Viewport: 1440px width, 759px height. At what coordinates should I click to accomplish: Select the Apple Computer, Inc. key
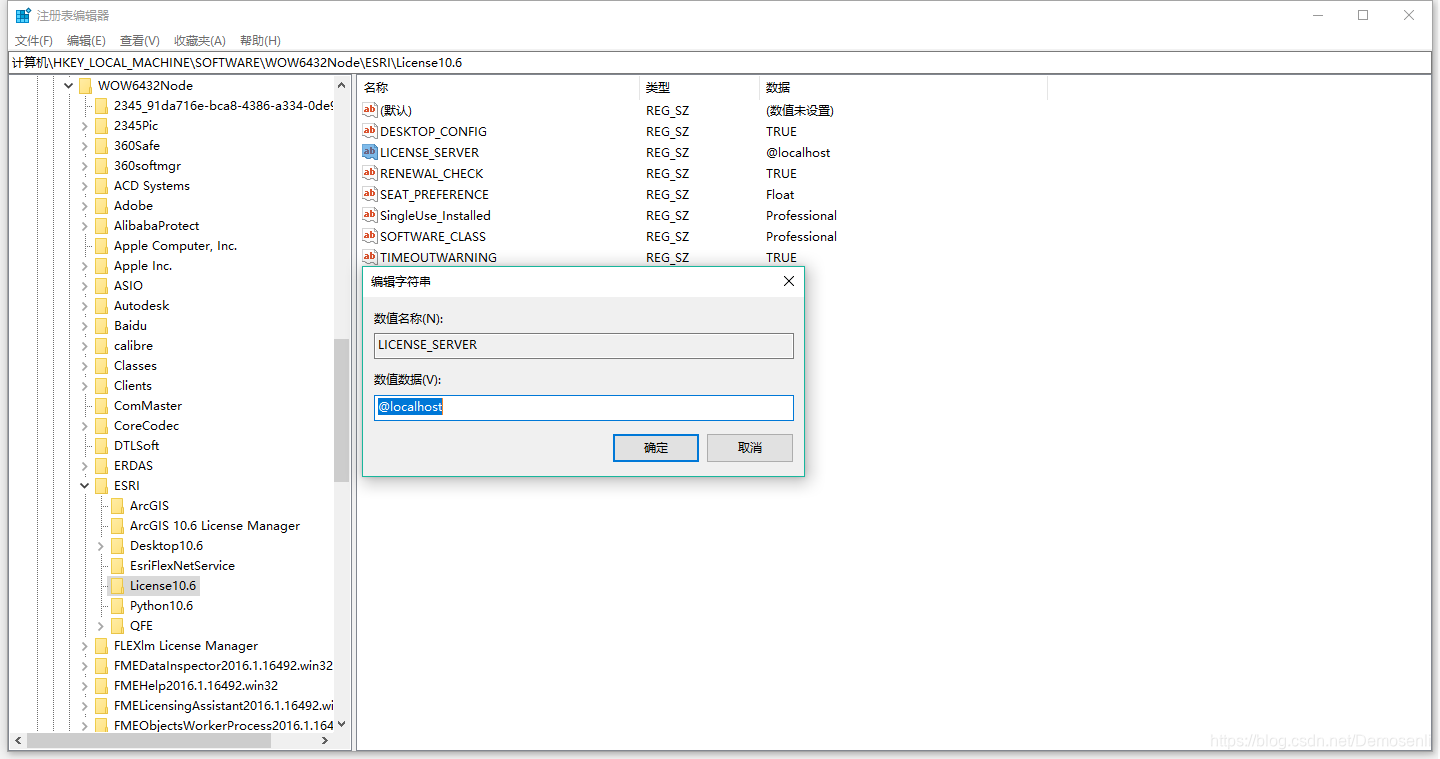[x=175, y=245]
